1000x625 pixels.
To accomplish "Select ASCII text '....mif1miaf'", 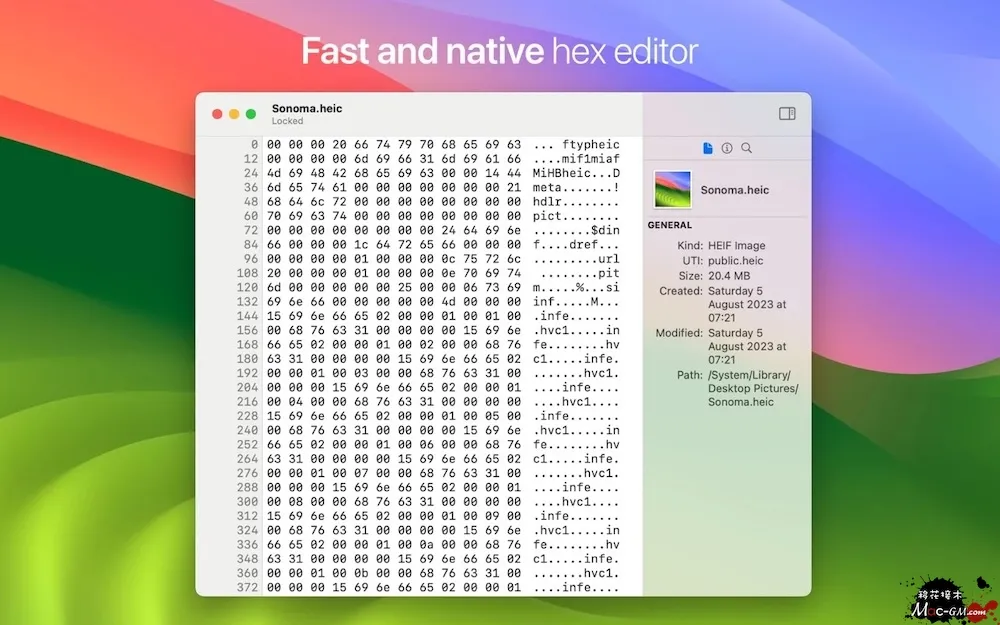I will (x=576, y=159).
